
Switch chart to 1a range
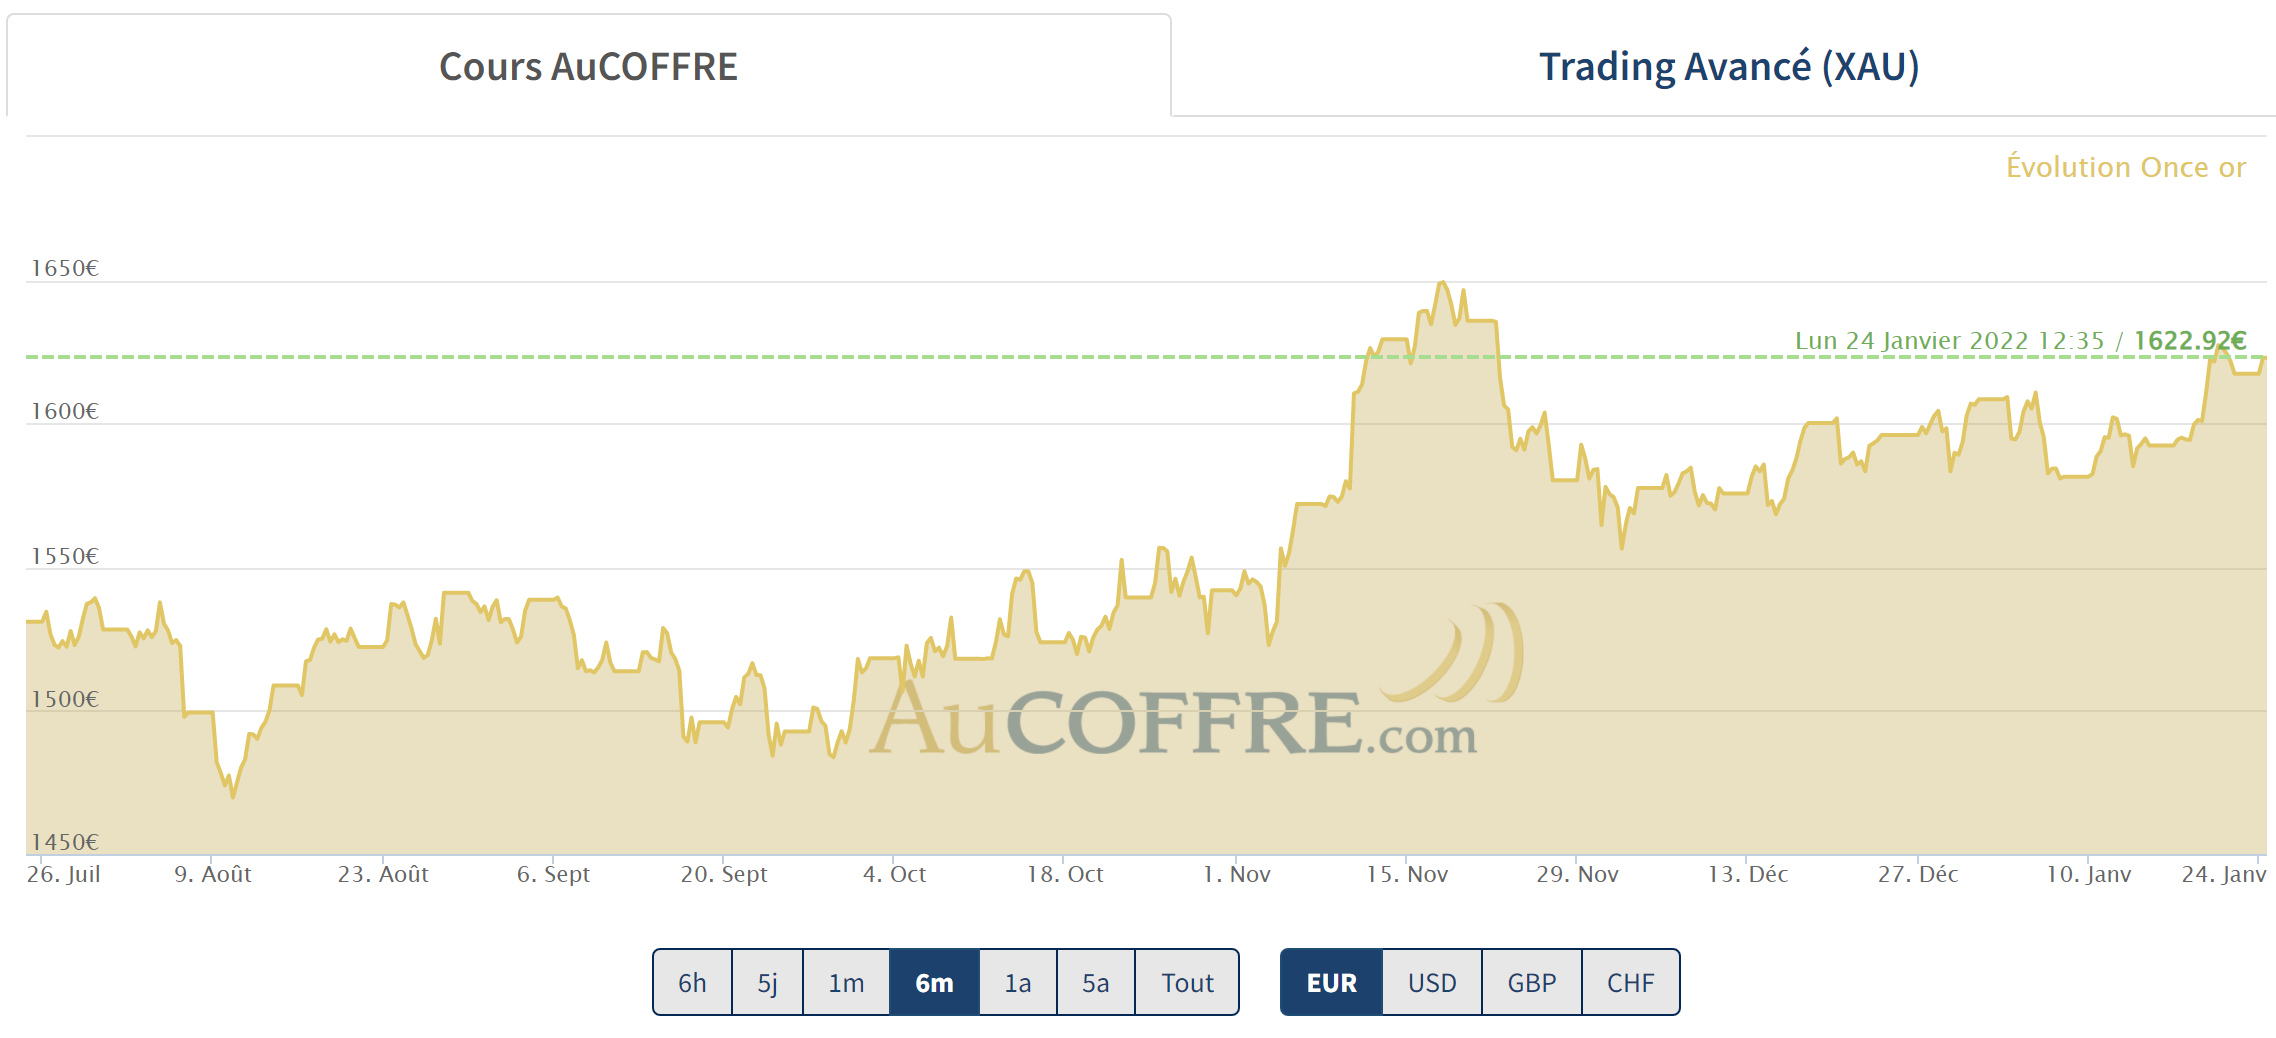[1017, 983]
